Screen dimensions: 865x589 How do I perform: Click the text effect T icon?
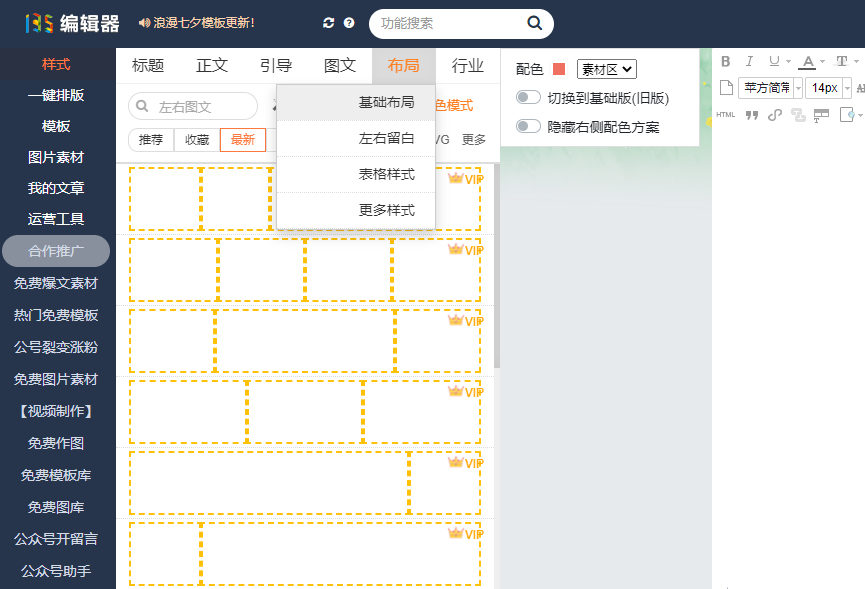point(841,61)
